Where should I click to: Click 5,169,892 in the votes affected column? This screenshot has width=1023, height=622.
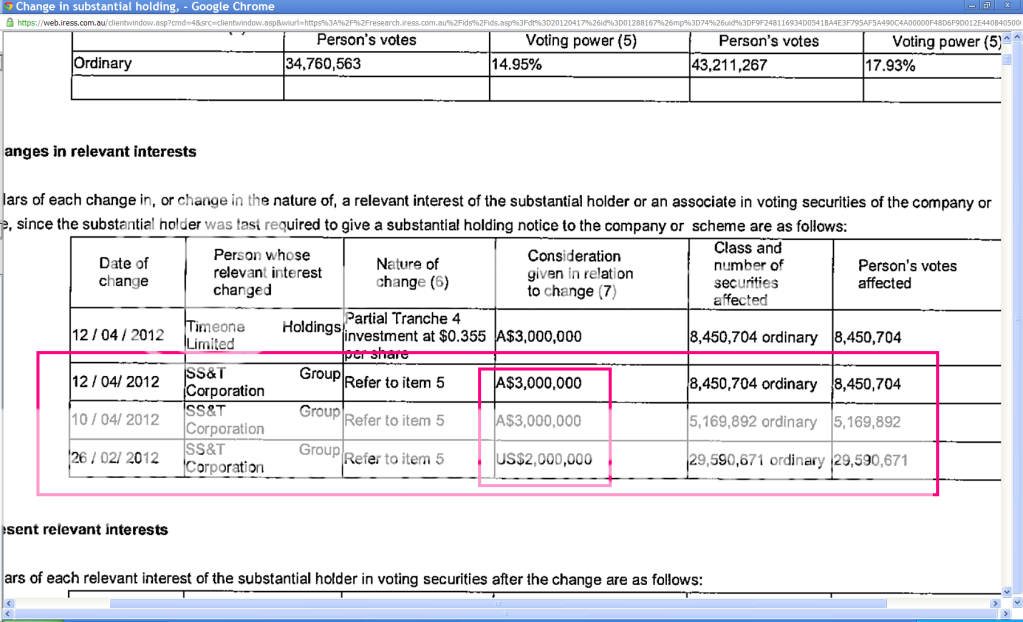coord(868,422)
